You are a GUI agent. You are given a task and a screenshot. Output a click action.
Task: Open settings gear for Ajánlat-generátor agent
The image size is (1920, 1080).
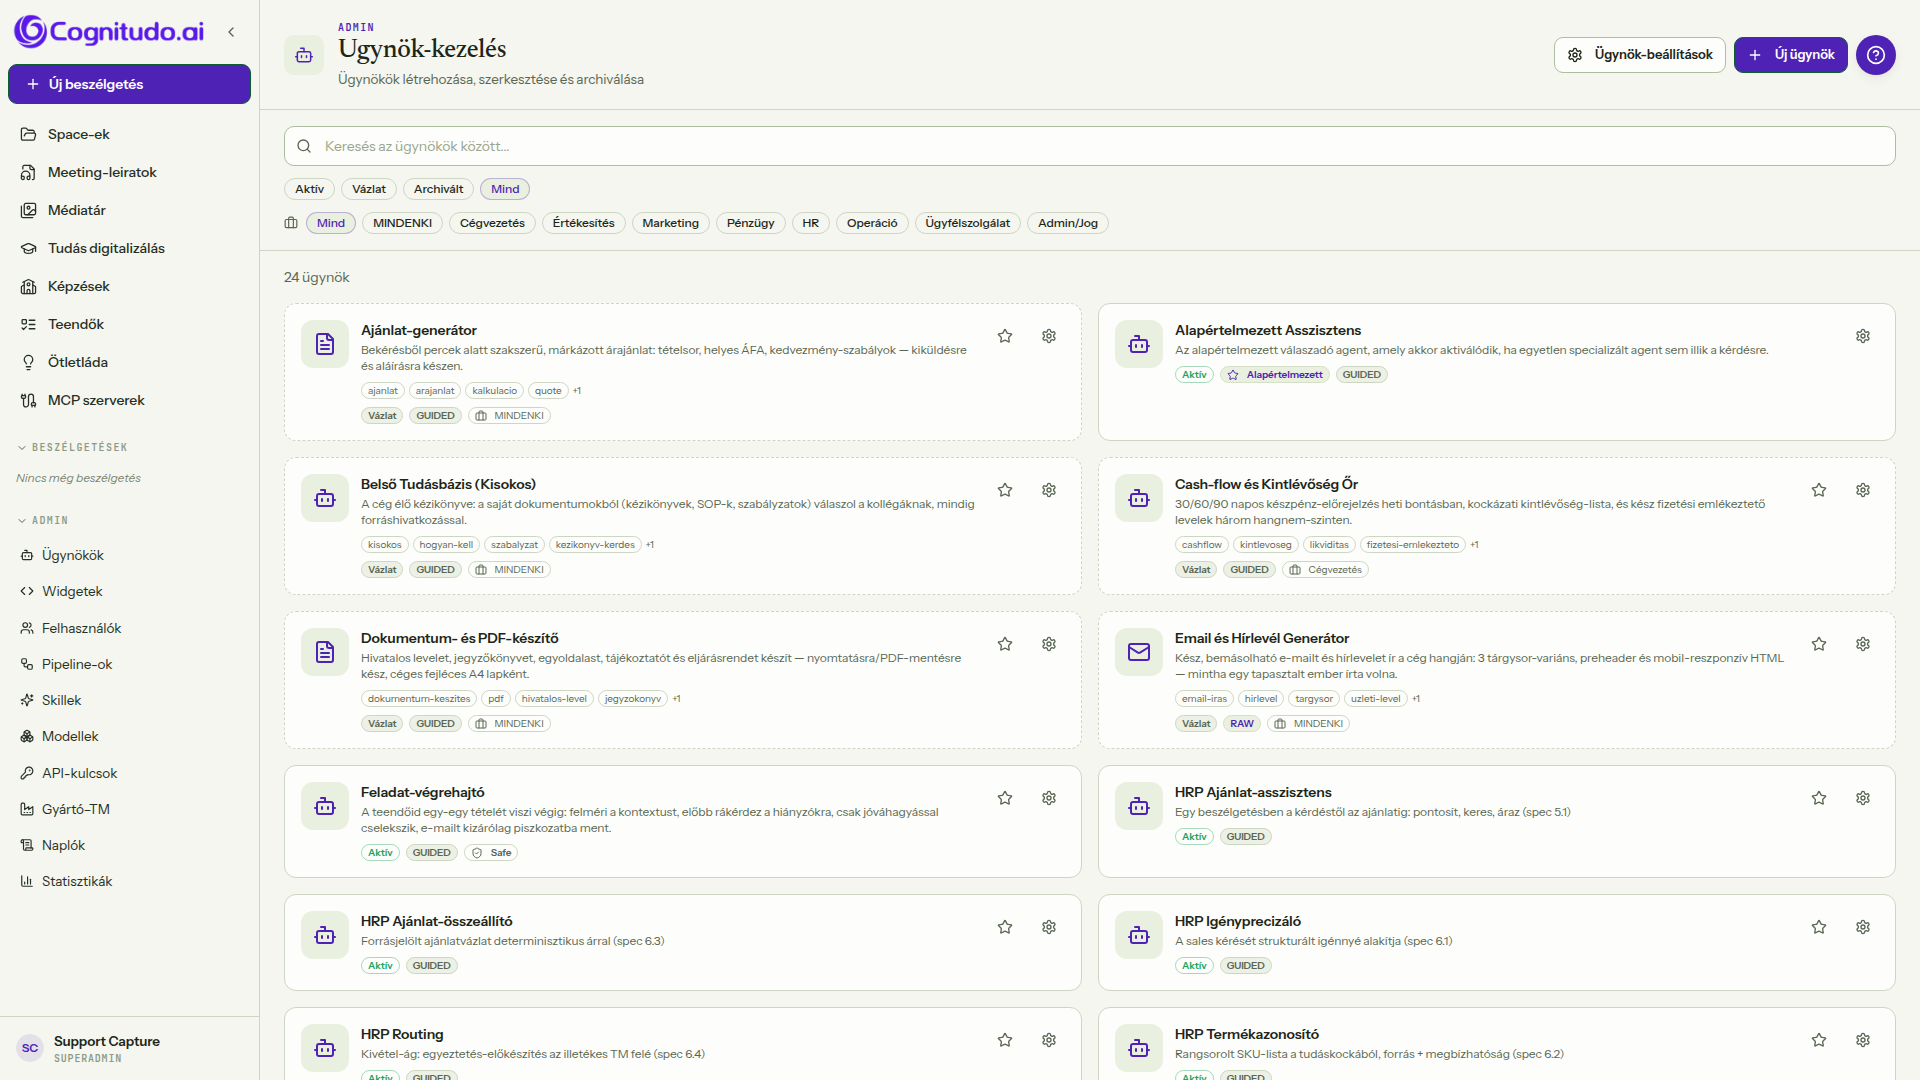pos(1049,336)
